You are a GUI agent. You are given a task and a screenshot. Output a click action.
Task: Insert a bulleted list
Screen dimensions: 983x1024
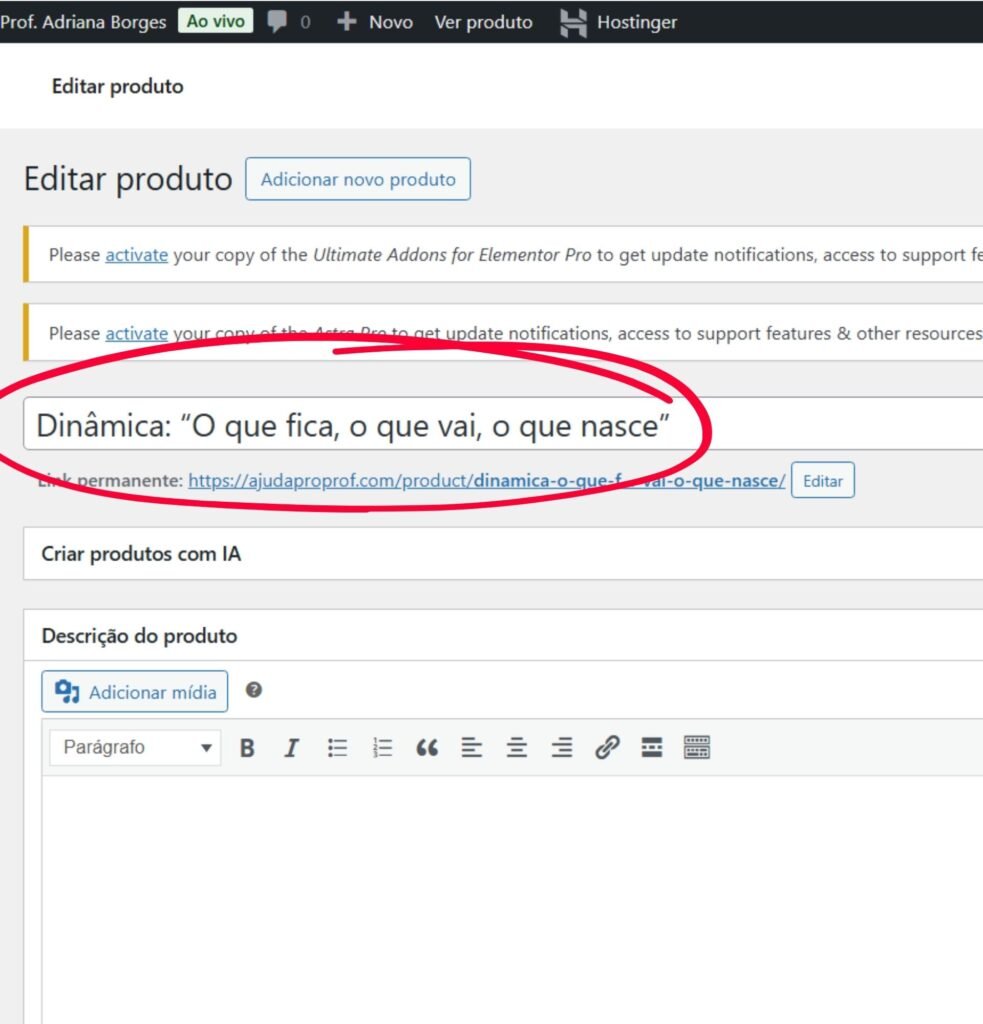click(x=338, y=748)
